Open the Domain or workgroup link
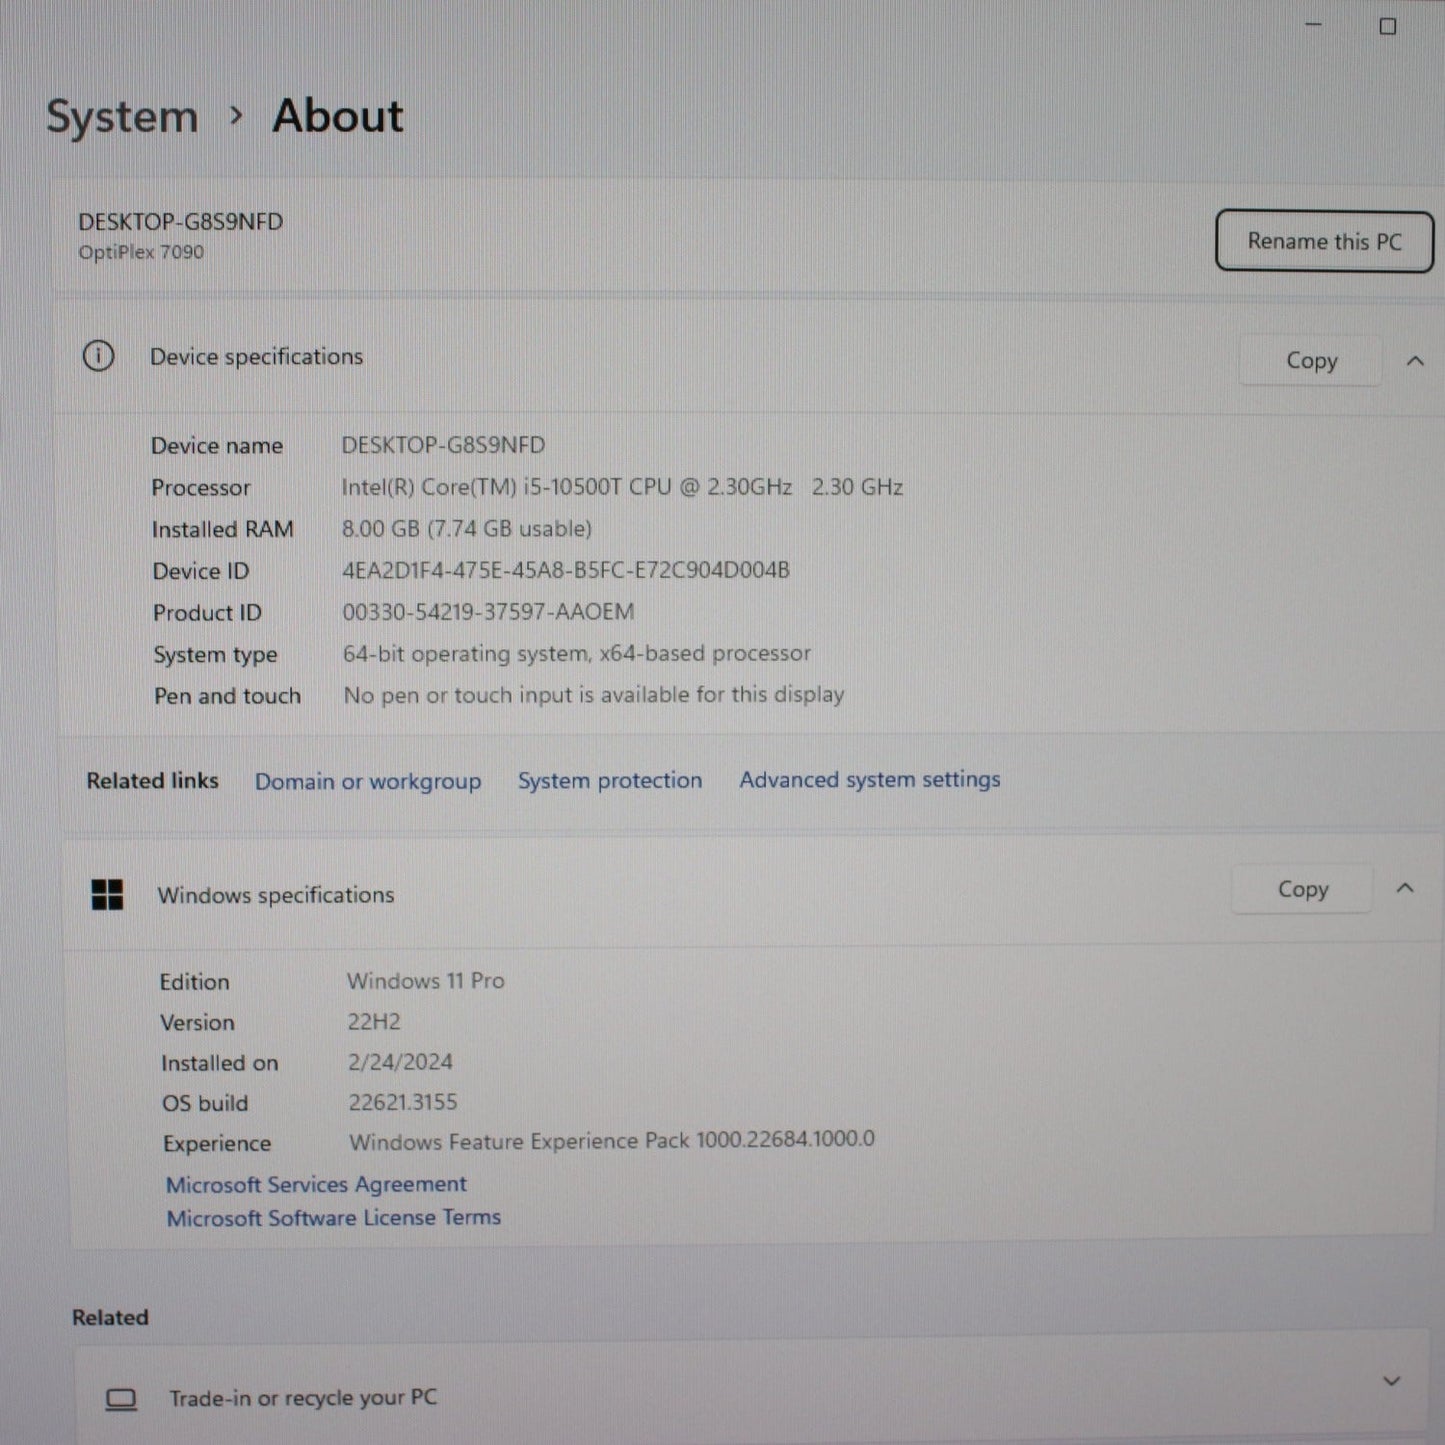The image size is (1445, 1445). click(368, 781)
